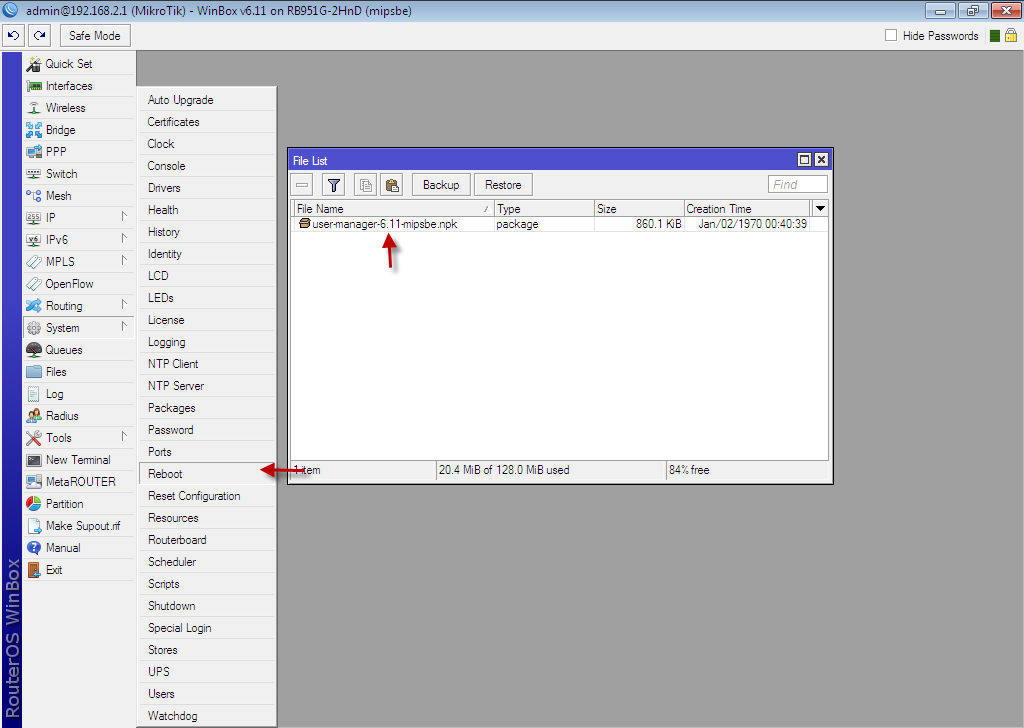Screen dimensions: 1024x728
Task: Maximize the File List window
Action: pyautogui.click(x=805, y=160)
